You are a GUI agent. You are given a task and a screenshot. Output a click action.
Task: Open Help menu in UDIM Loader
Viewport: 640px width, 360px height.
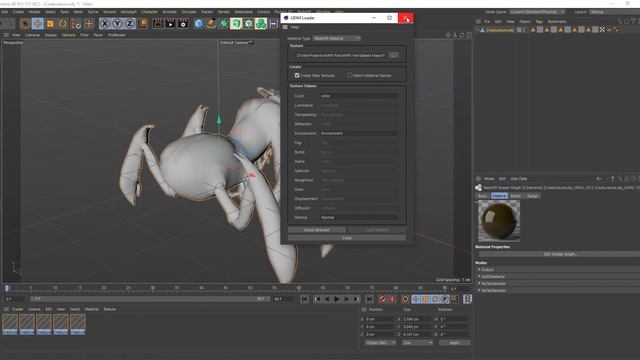(x=295, y=27)
